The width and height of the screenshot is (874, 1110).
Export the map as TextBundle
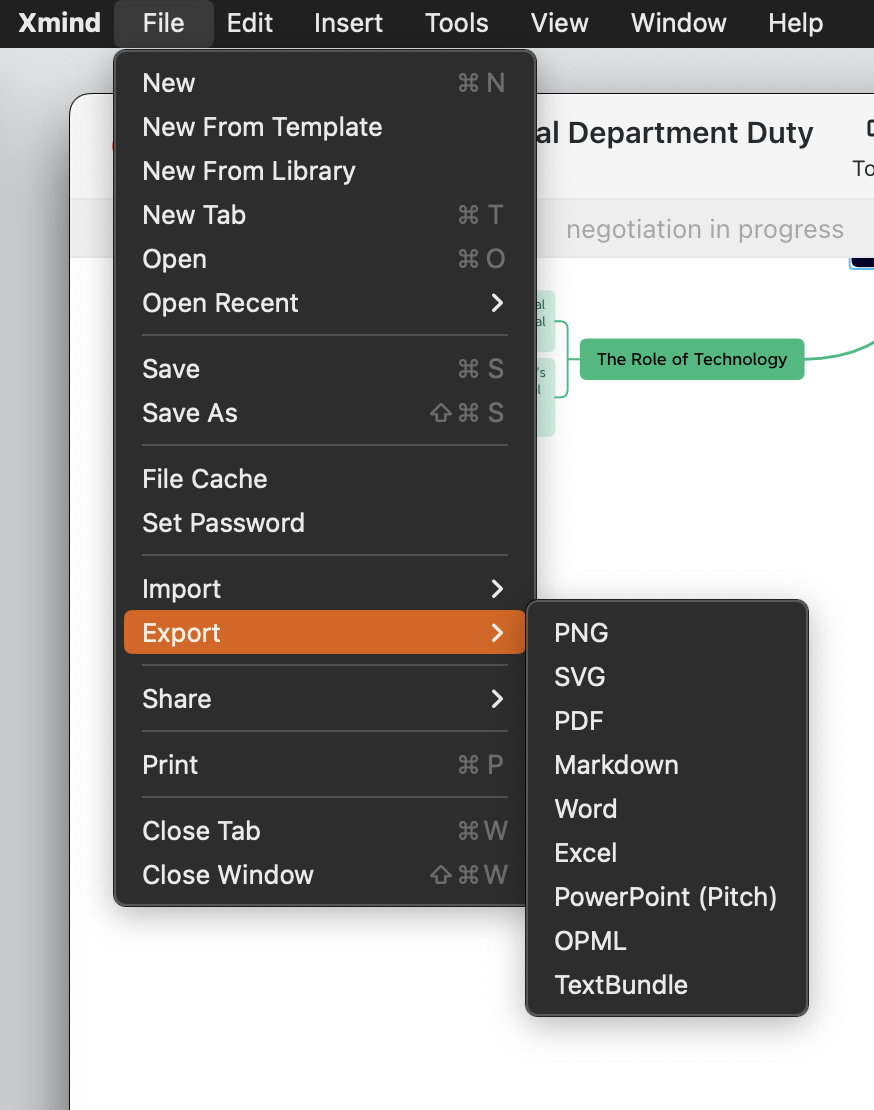click(667, 985)
